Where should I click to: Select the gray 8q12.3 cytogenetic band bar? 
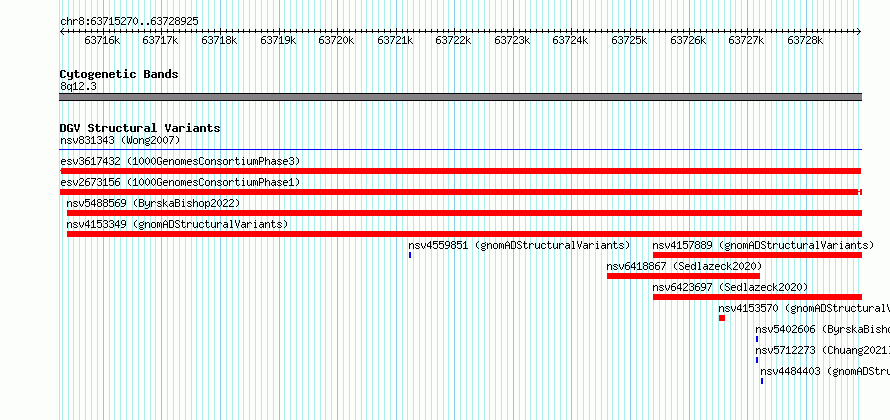[460, 97]
